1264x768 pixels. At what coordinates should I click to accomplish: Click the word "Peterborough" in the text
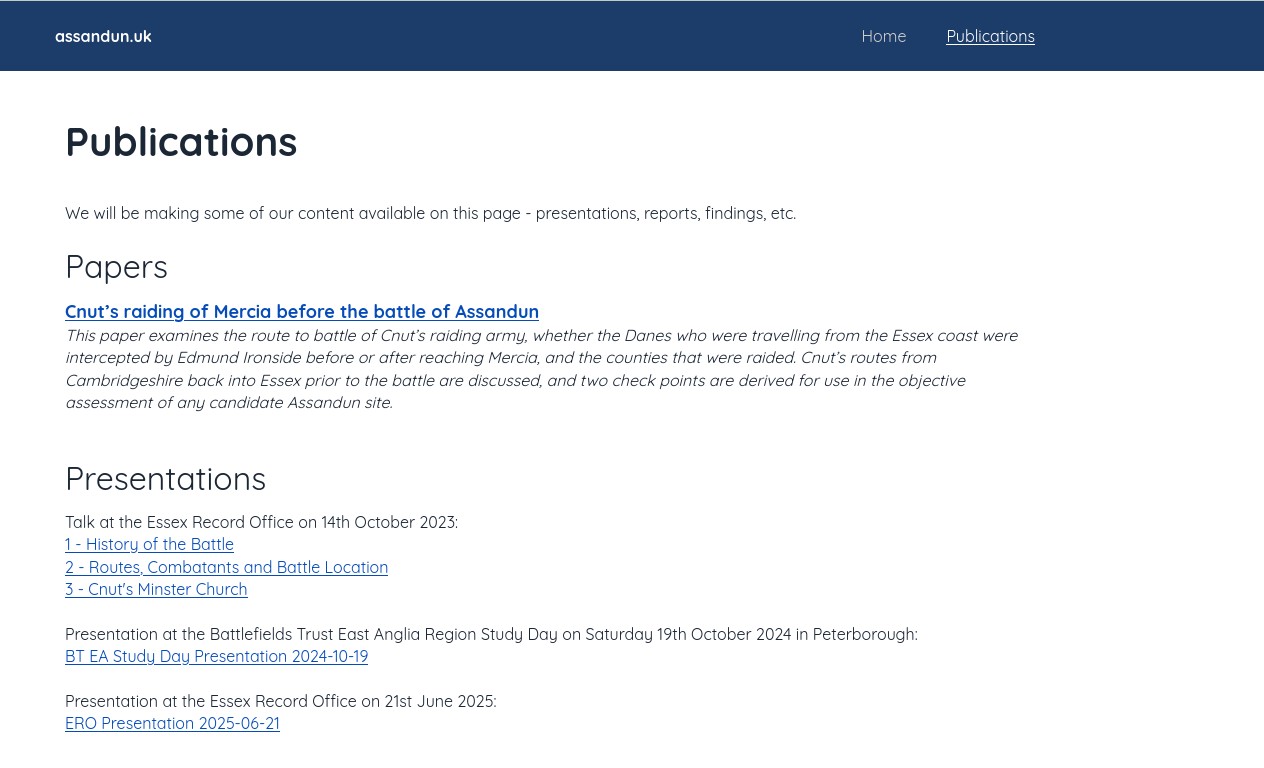point(863,634)
